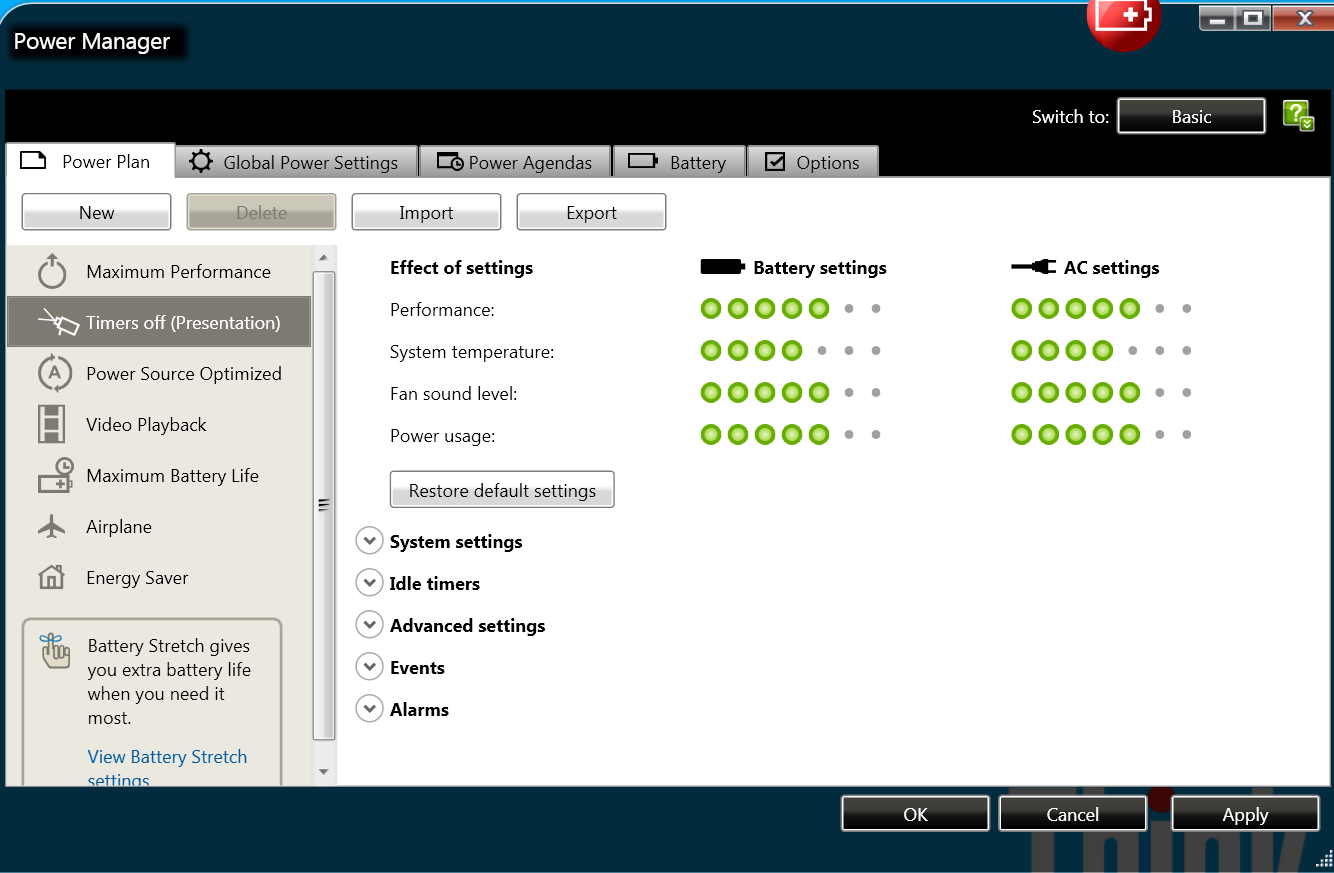Click the Battery Stretch reminder finger icon

coord(55,650)
